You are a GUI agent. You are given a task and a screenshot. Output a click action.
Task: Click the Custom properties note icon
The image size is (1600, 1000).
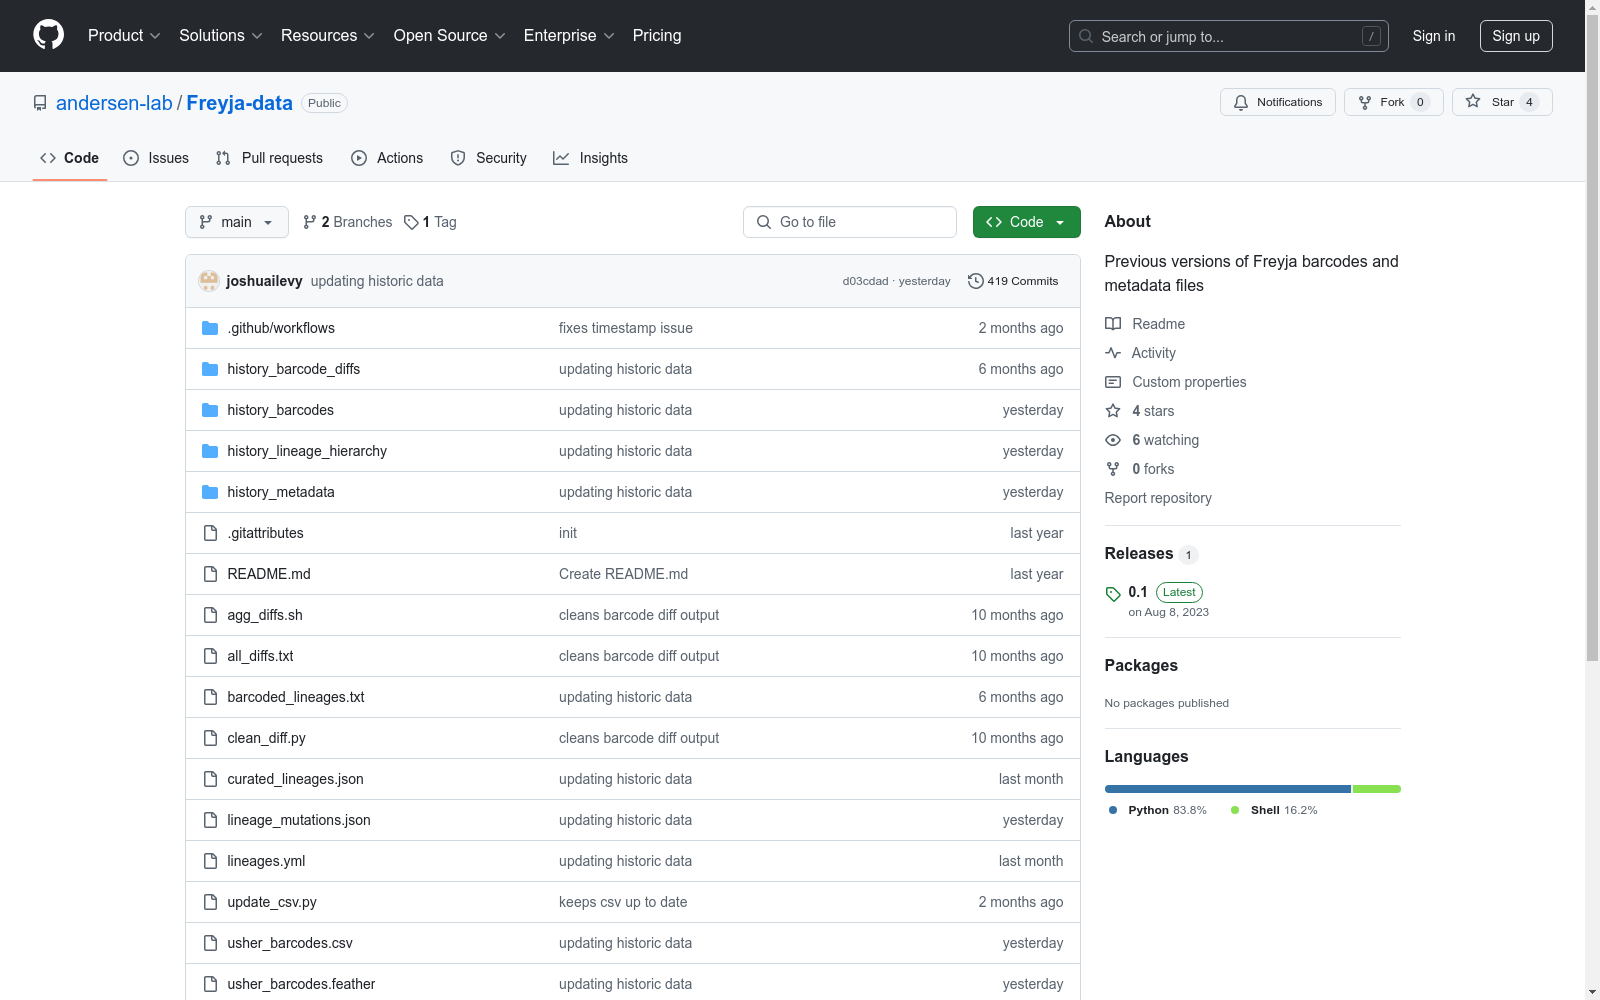click(x=1113, y=382)
